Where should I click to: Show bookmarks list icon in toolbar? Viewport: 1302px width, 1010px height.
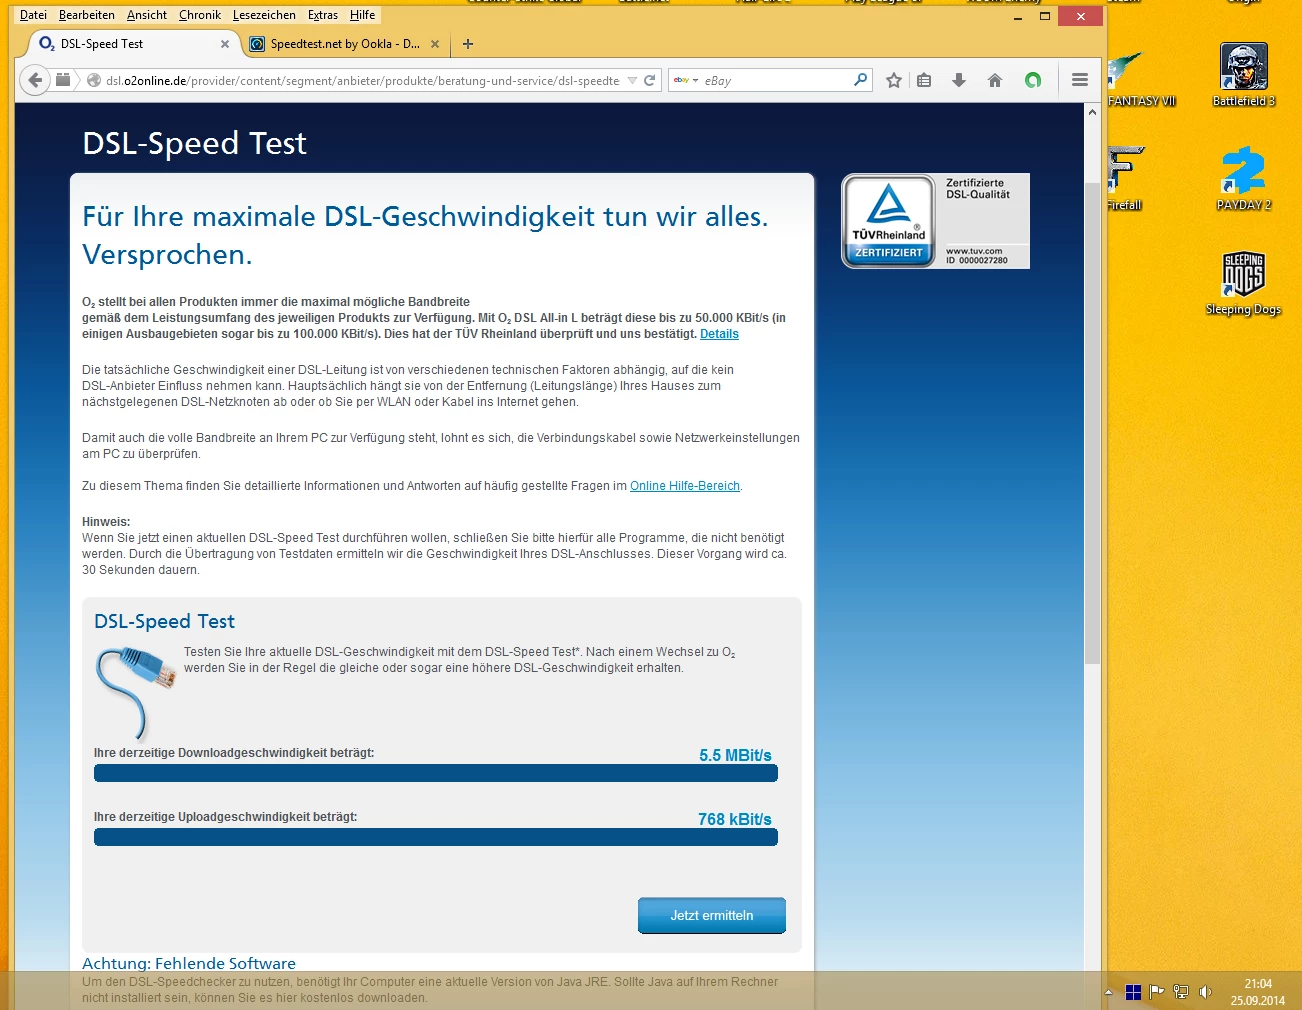(925, 80)
